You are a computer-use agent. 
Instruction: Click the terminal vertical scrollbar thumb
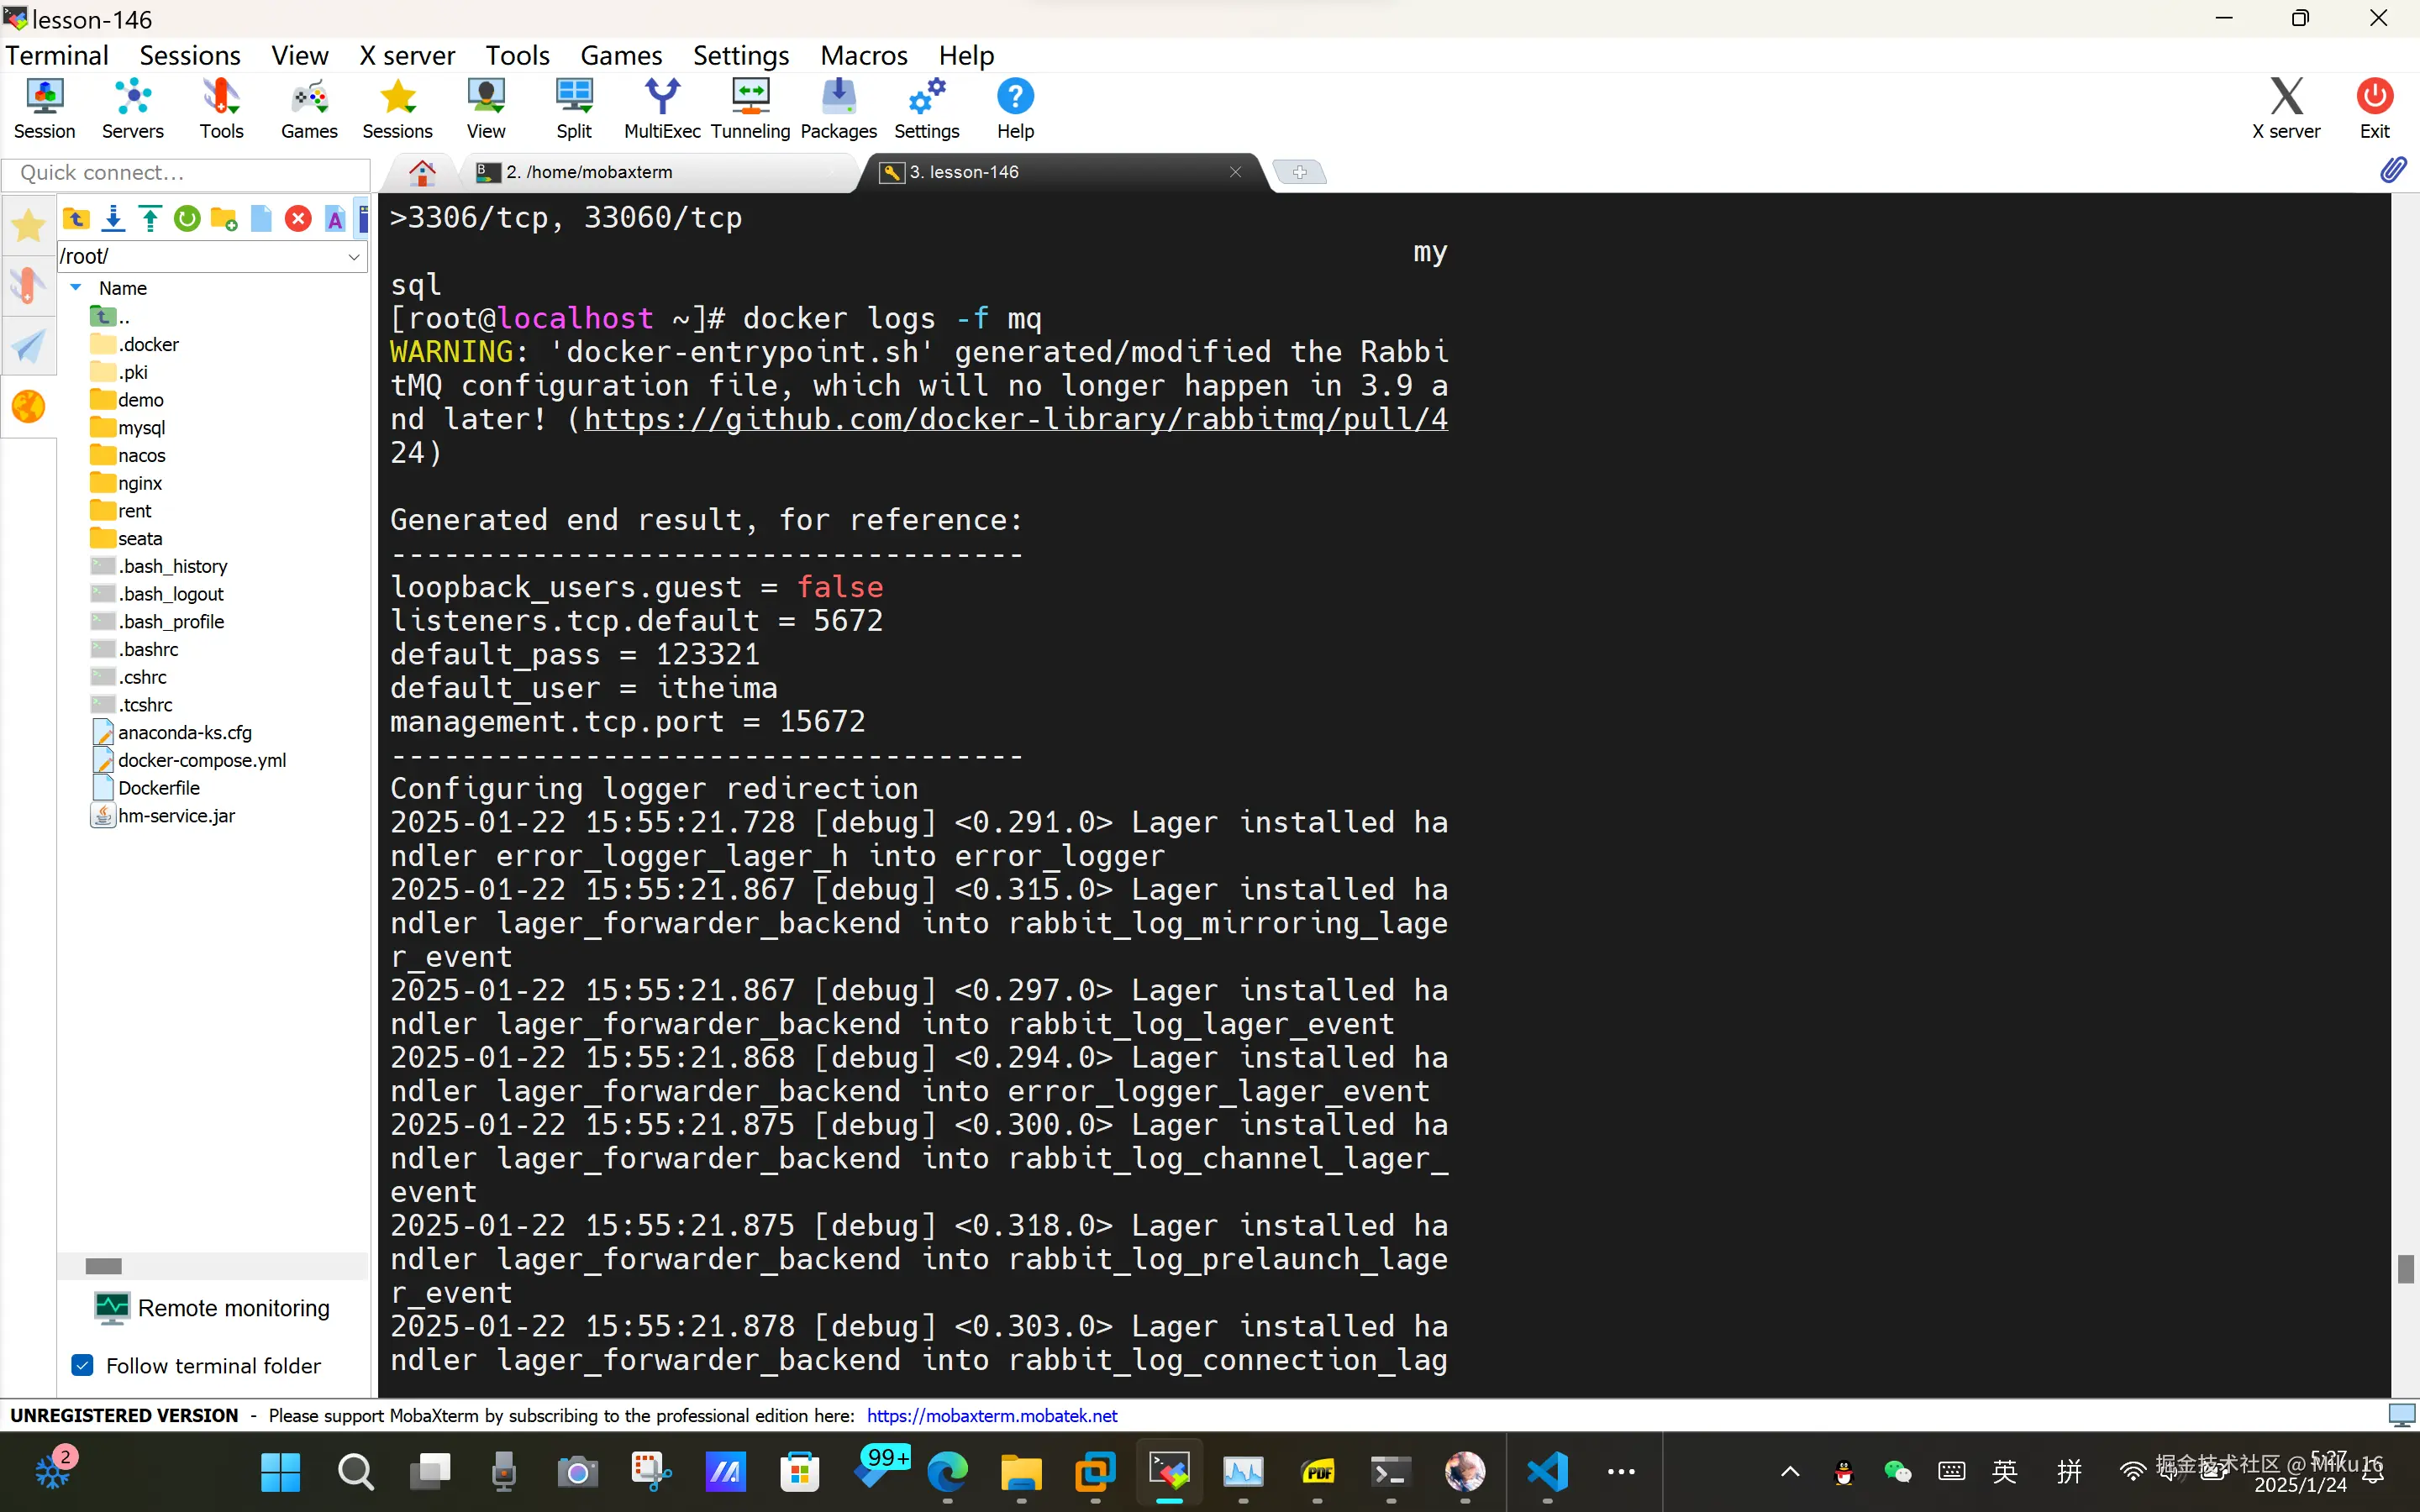coord(2405,1268)
